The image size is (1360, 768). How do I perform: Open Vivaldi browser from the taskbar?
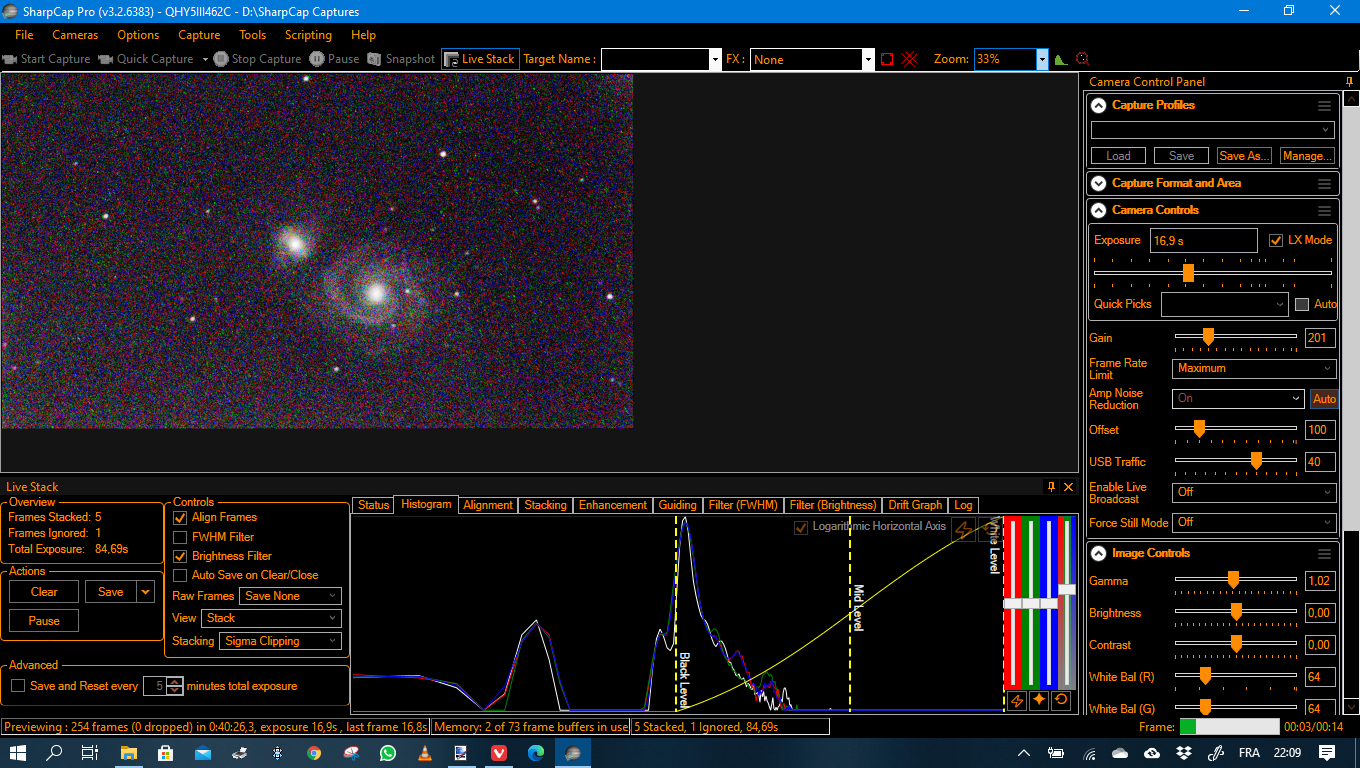pyautogui.click(x=498, y=752)
